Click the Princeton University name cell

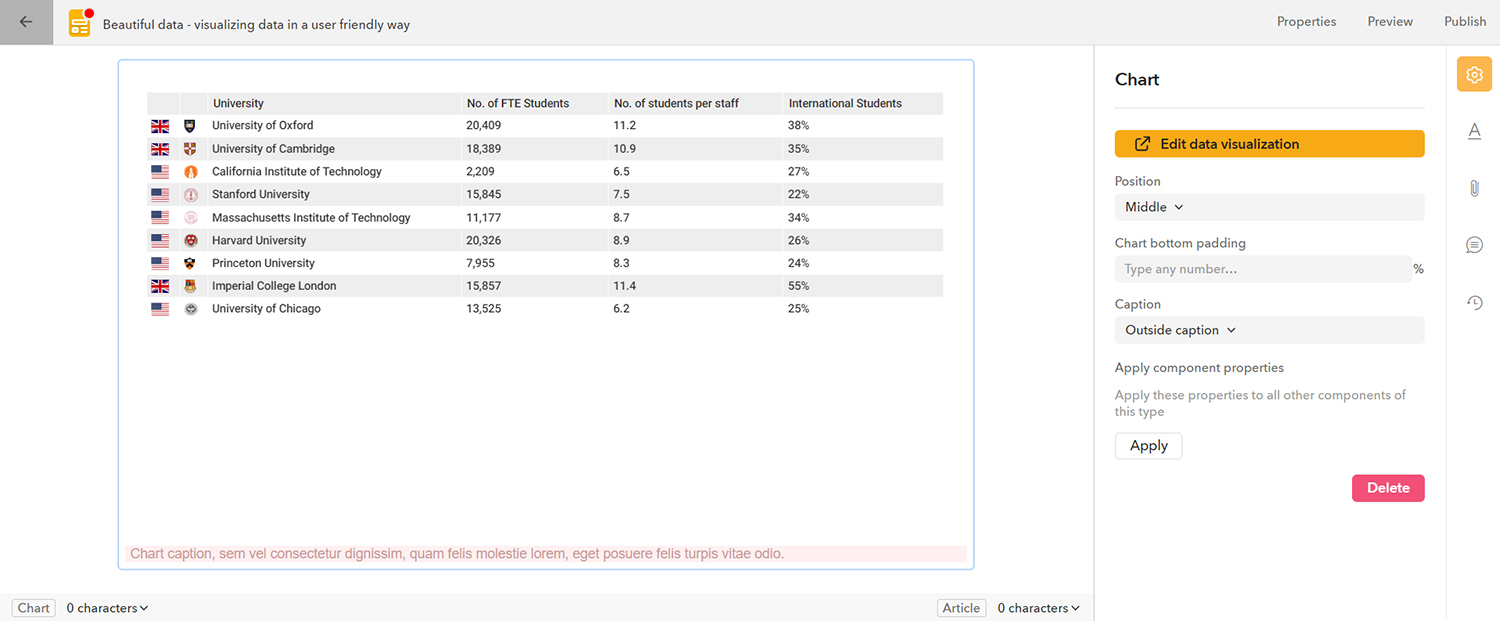[263, 264]
